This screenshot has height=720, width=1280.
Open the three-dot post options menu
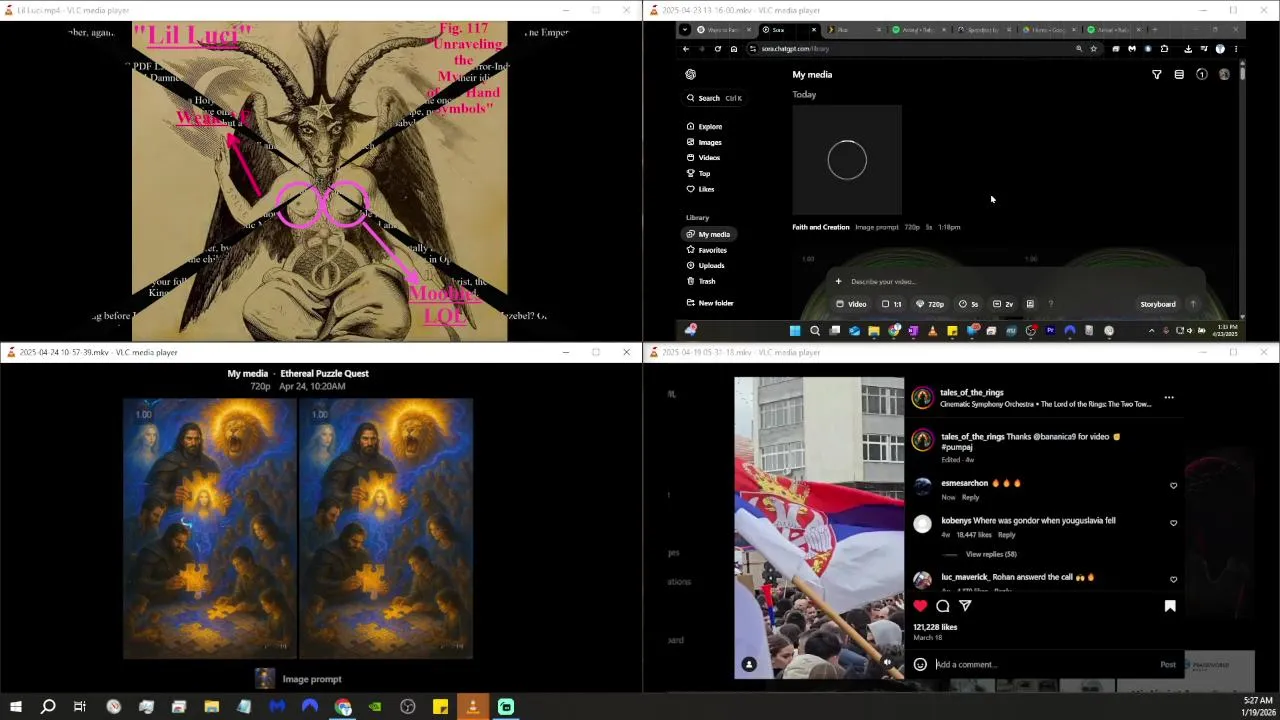(x=1169, y=398)
